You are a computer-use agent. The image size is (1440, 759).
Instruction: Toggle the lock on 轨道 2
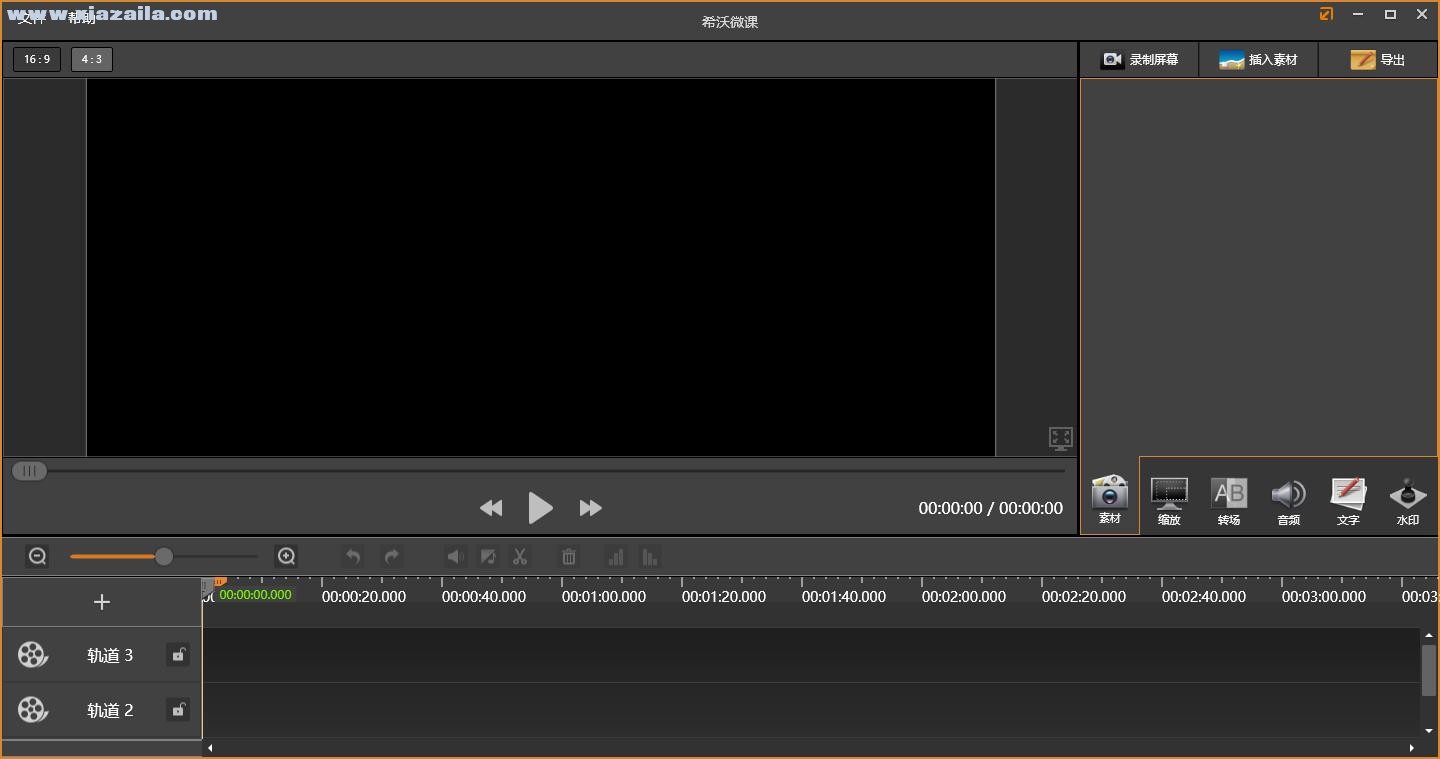pos(178,710)
